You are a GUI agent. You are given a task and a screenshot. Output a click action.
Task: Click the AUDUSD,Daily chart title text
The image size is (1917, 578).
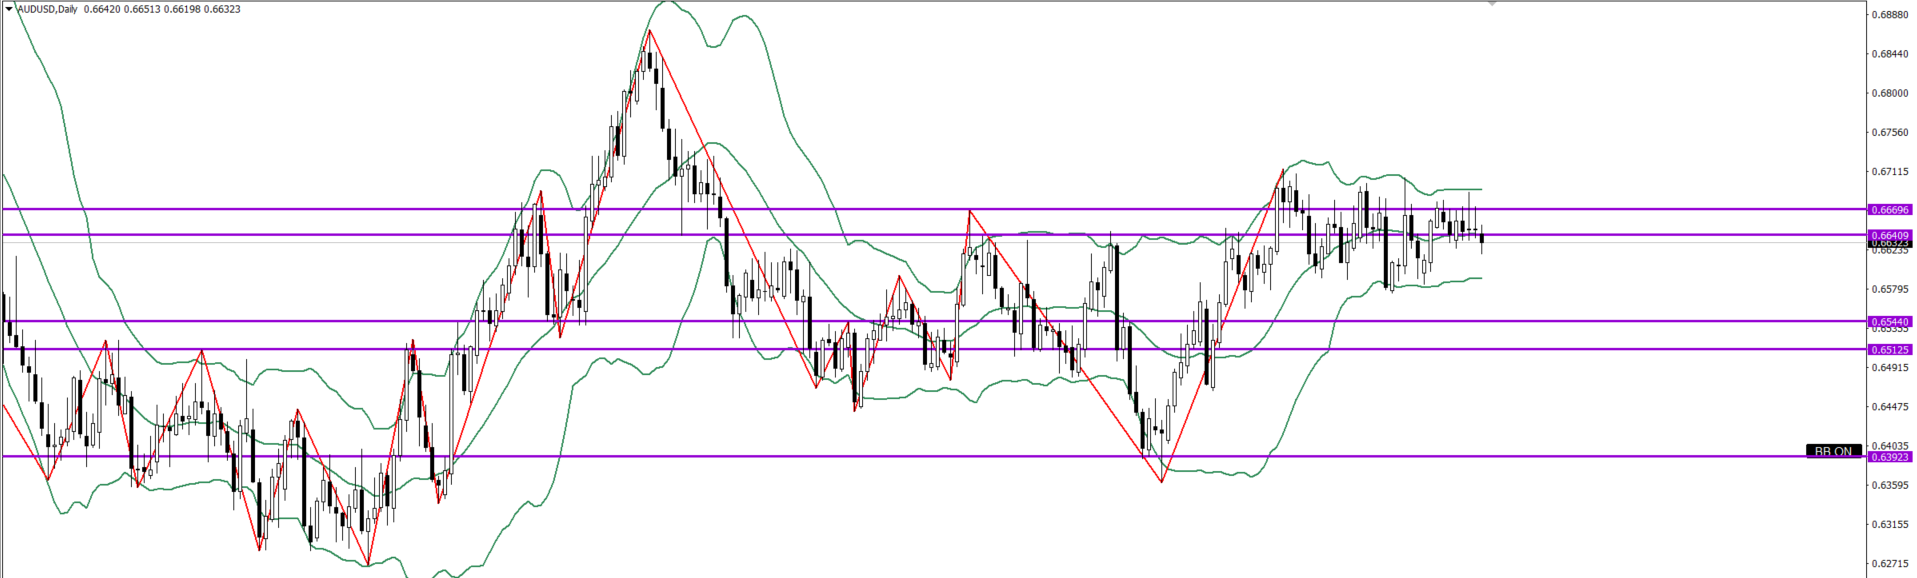click(x=47, y=9)
